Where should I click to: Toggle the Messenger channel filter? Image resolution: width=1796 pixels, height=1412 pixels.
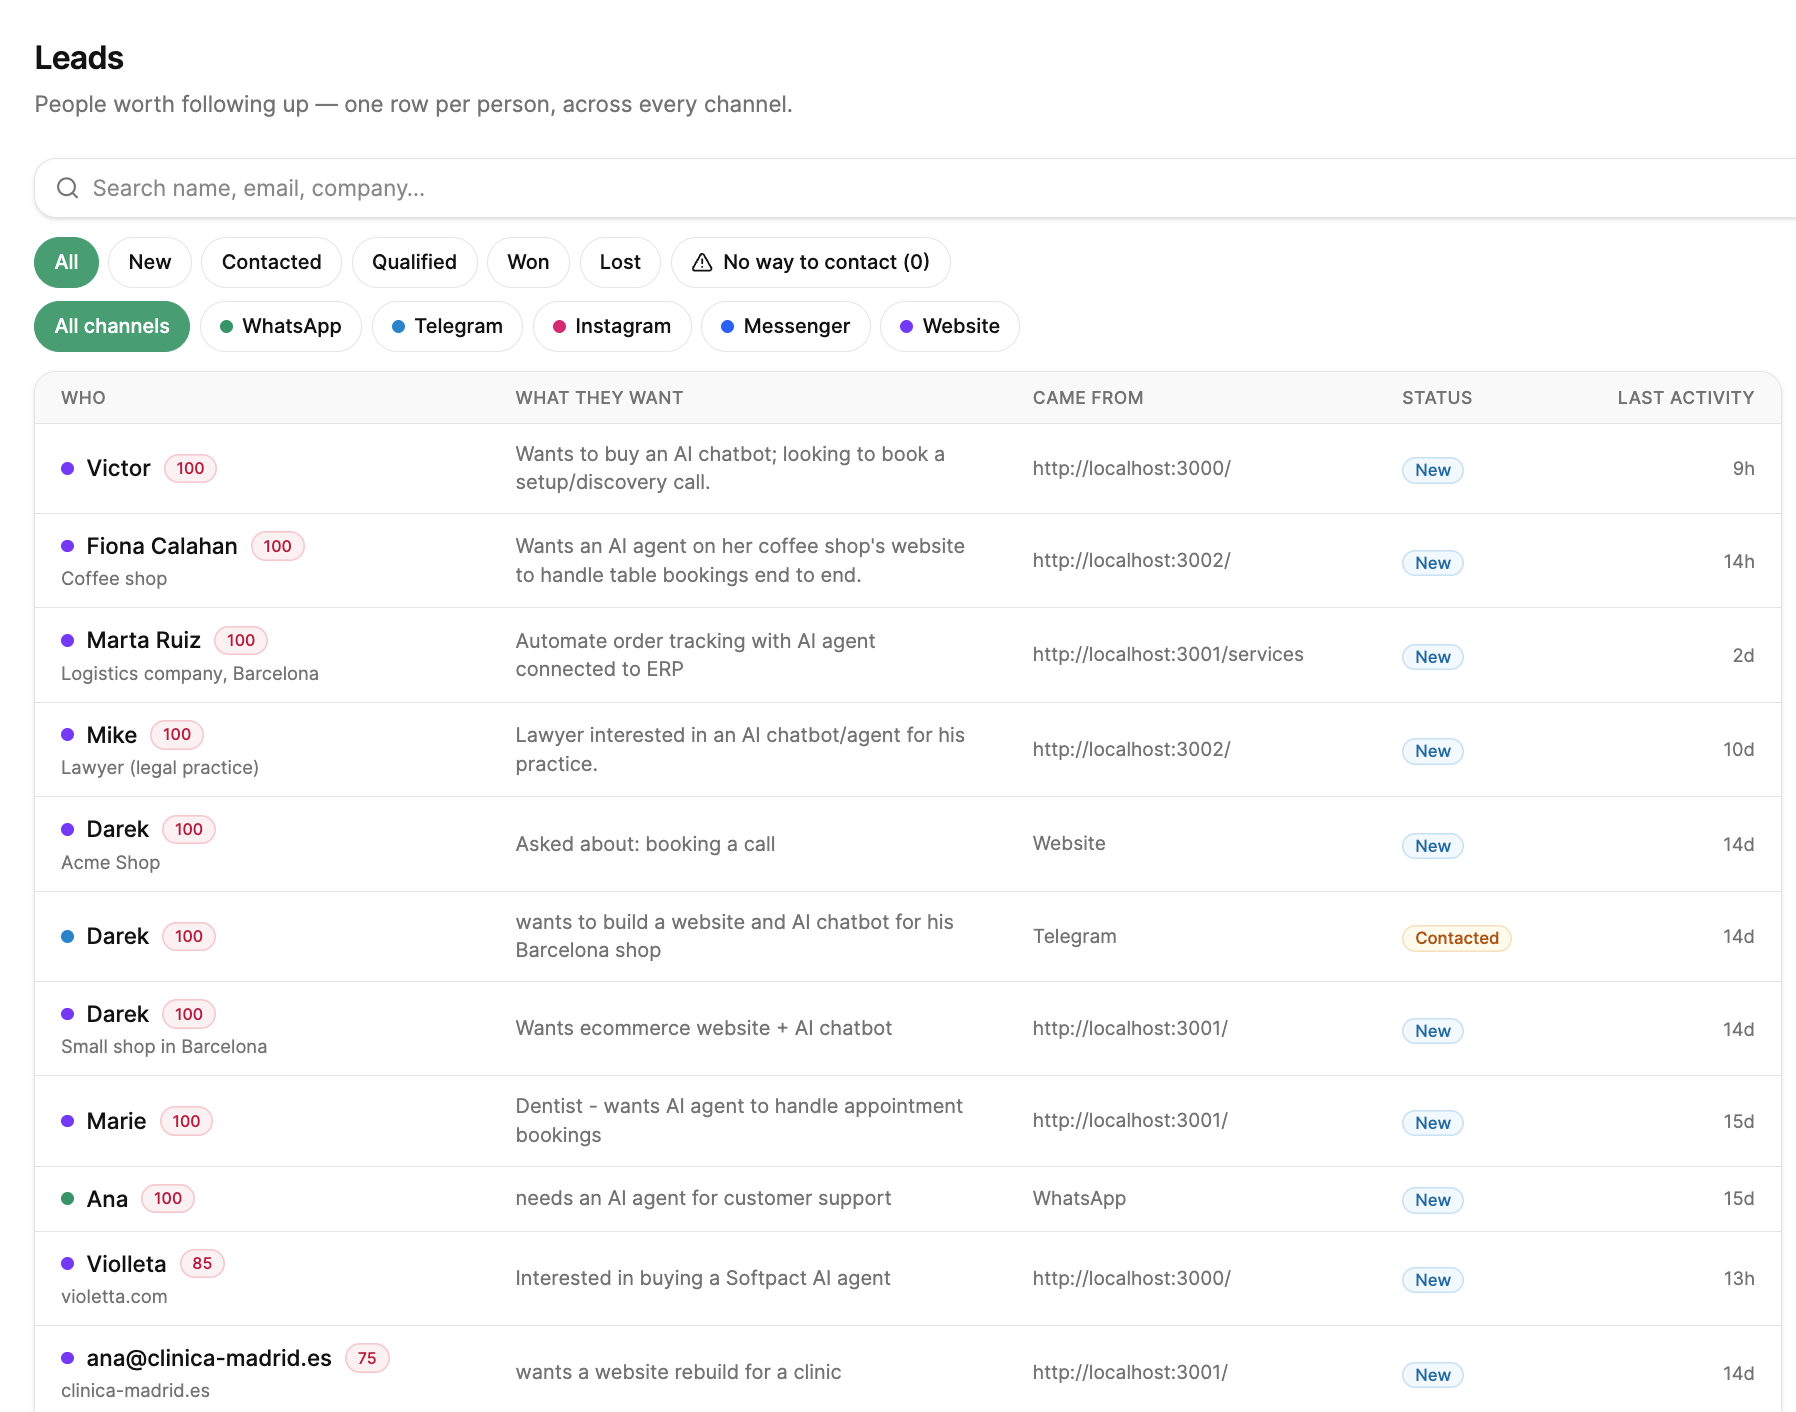pyautogui.click(x=785, y=326)
